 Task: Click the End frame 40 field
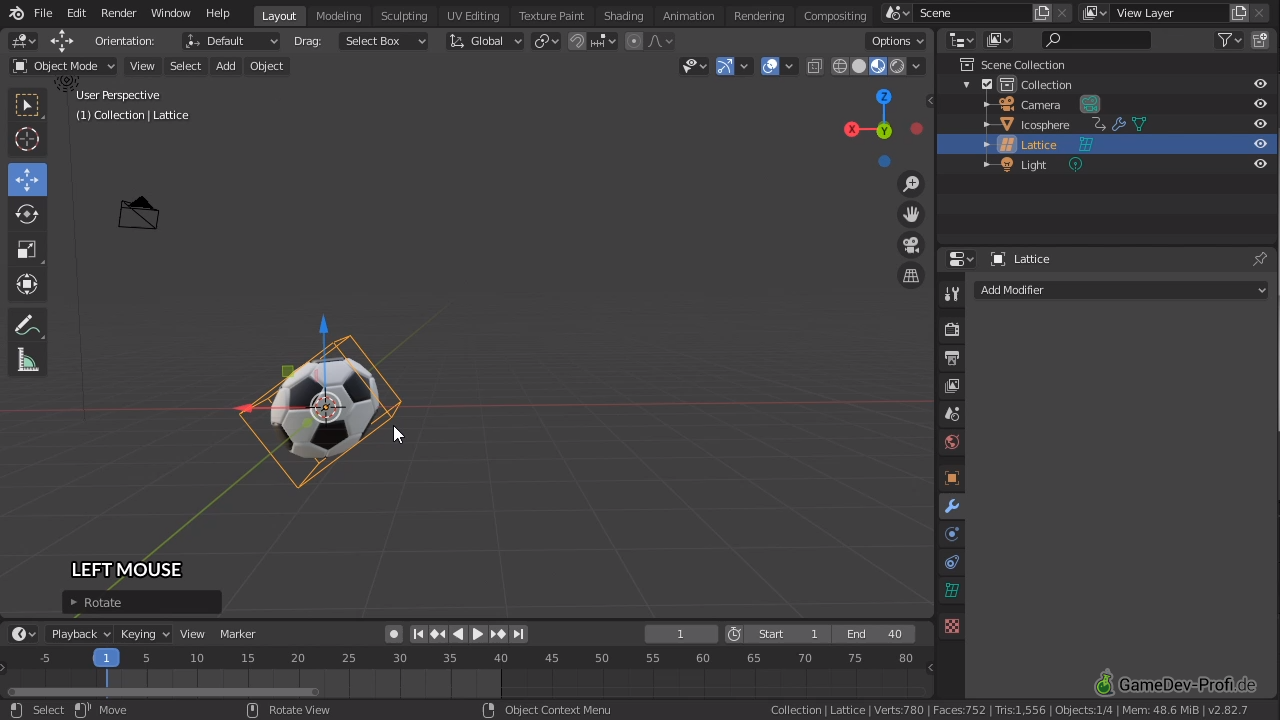tap(874, 634)
